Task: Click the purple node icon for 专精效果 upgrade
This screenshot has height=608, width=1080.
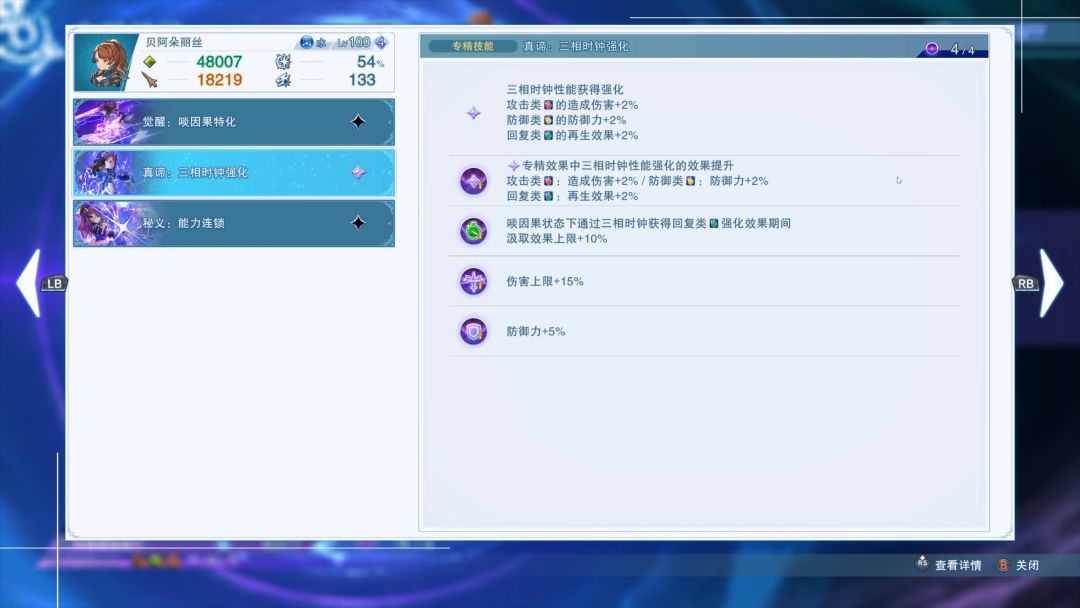Action: click(474, 181)
